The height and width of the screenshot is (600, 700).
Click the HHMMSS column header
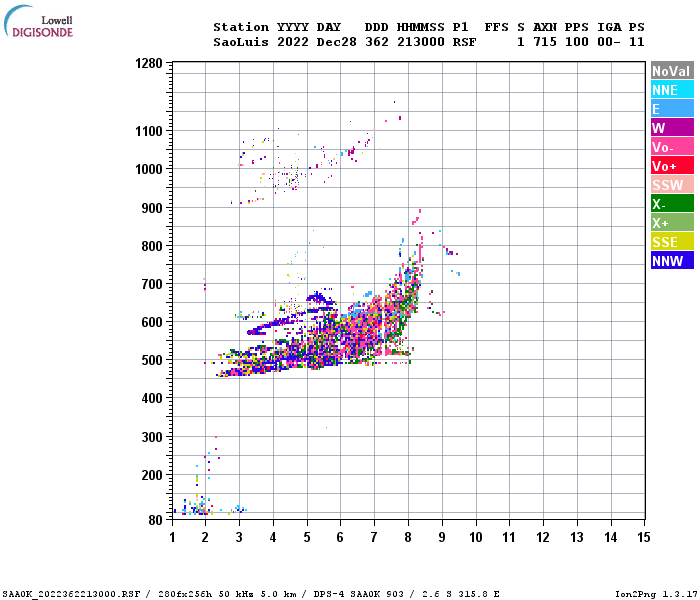pos(421,27)
